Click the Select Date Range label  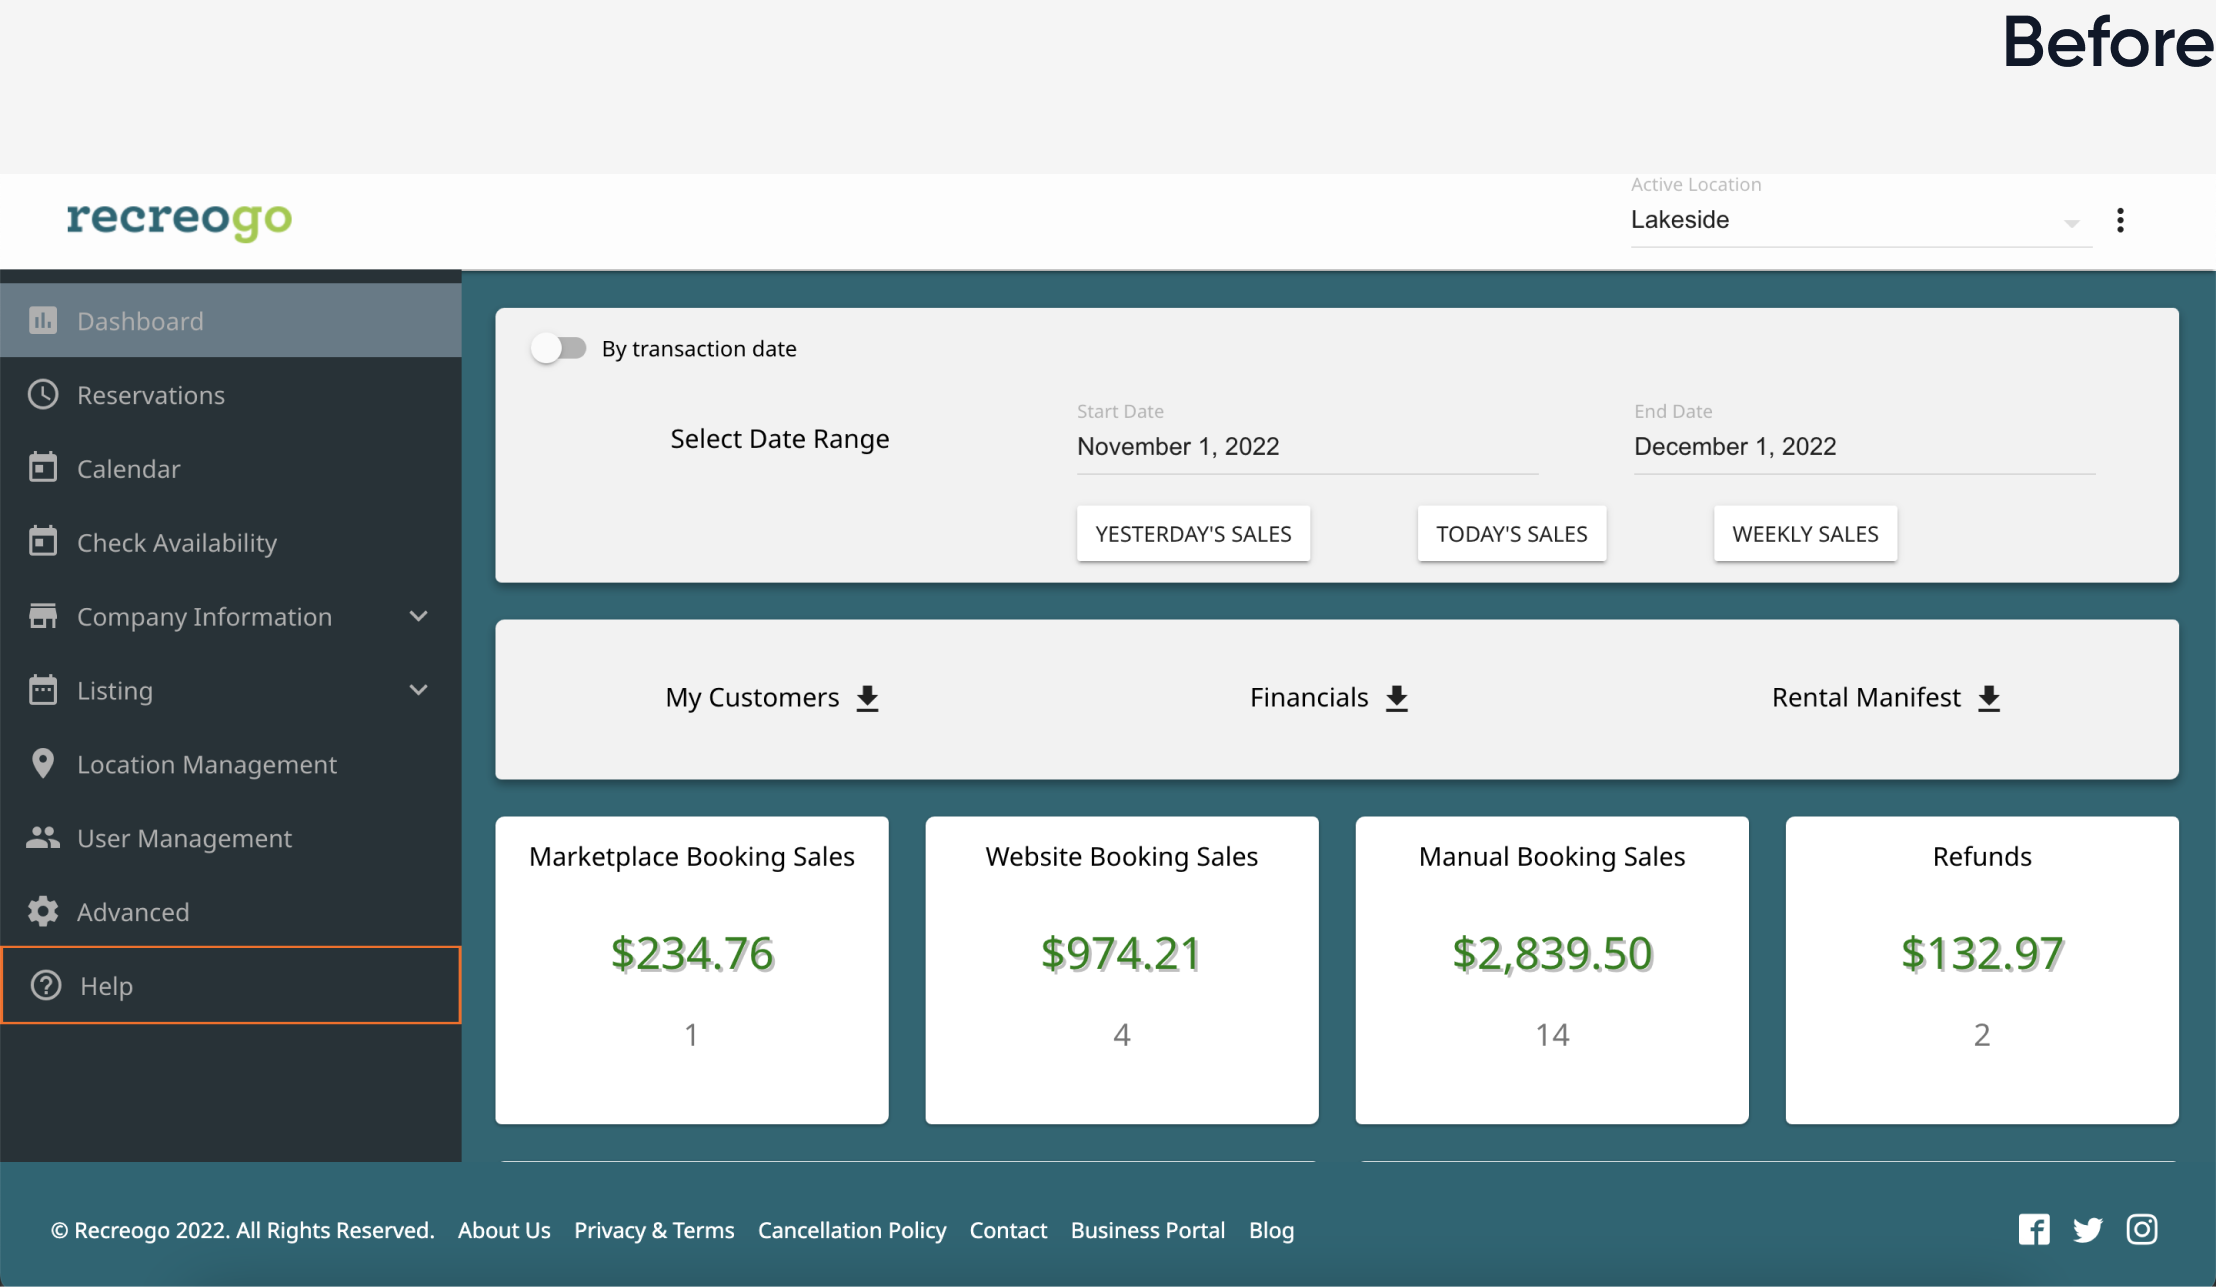pyautogui.click(x=780, y=439)
